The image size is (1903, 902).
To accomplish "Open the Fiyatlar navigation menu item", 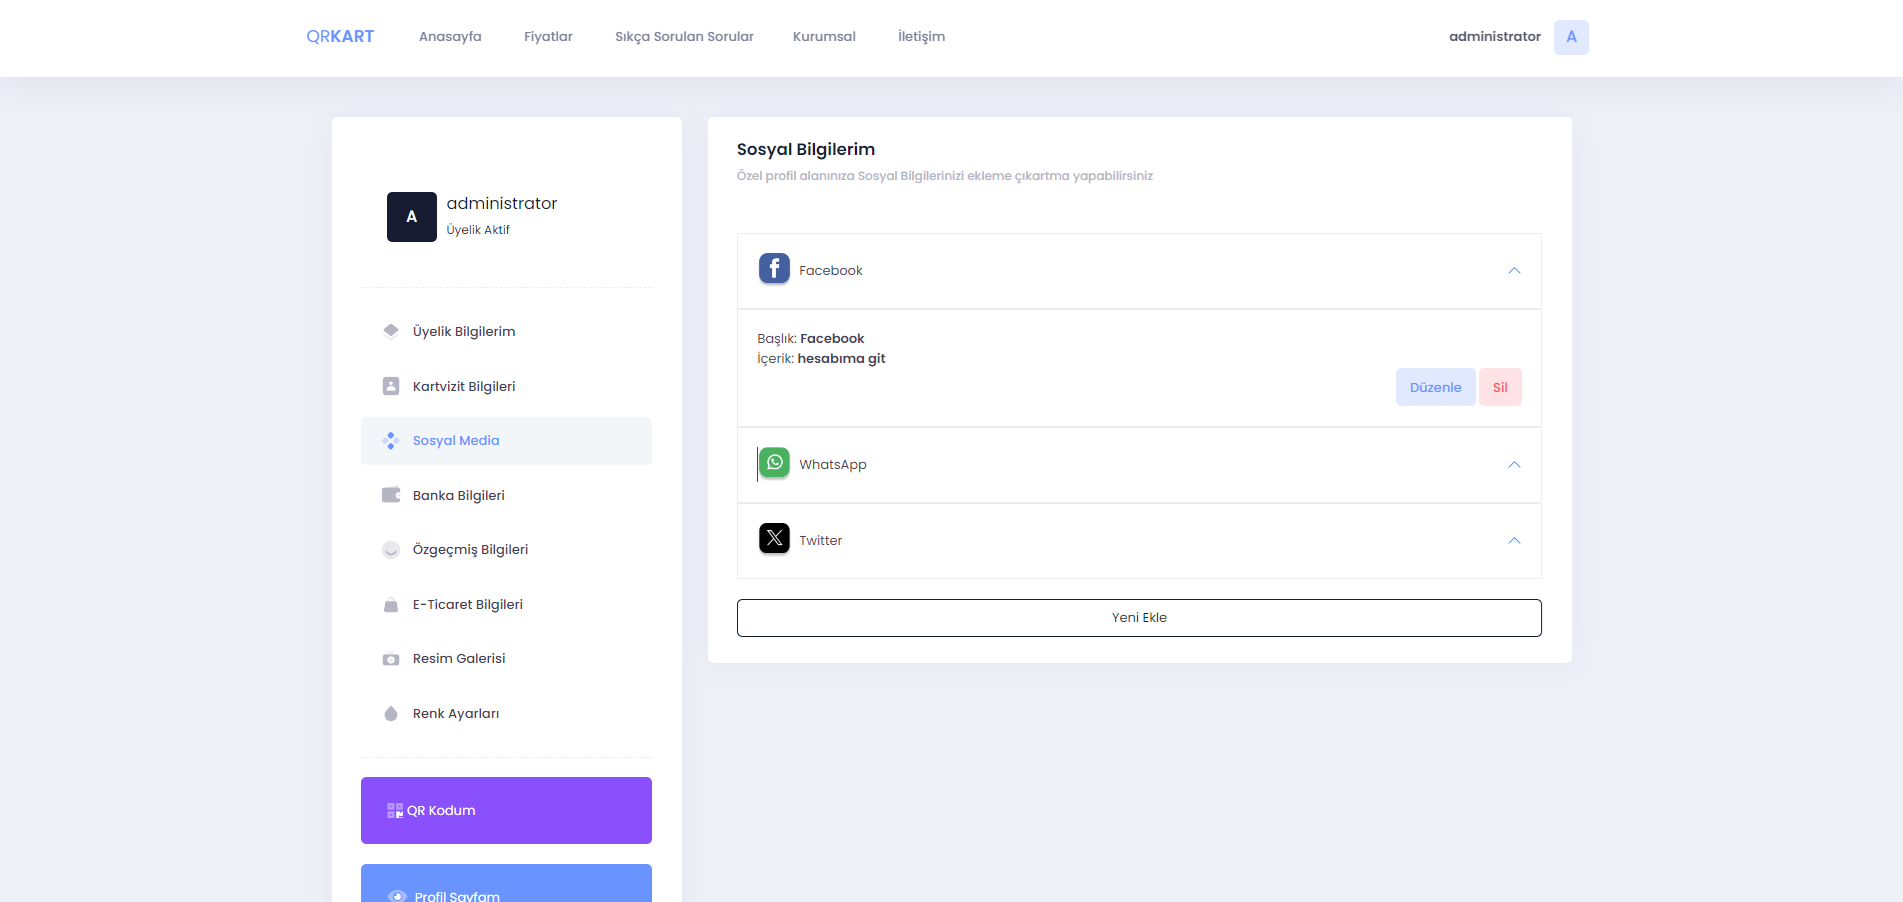I will click(x=548, y=37).
